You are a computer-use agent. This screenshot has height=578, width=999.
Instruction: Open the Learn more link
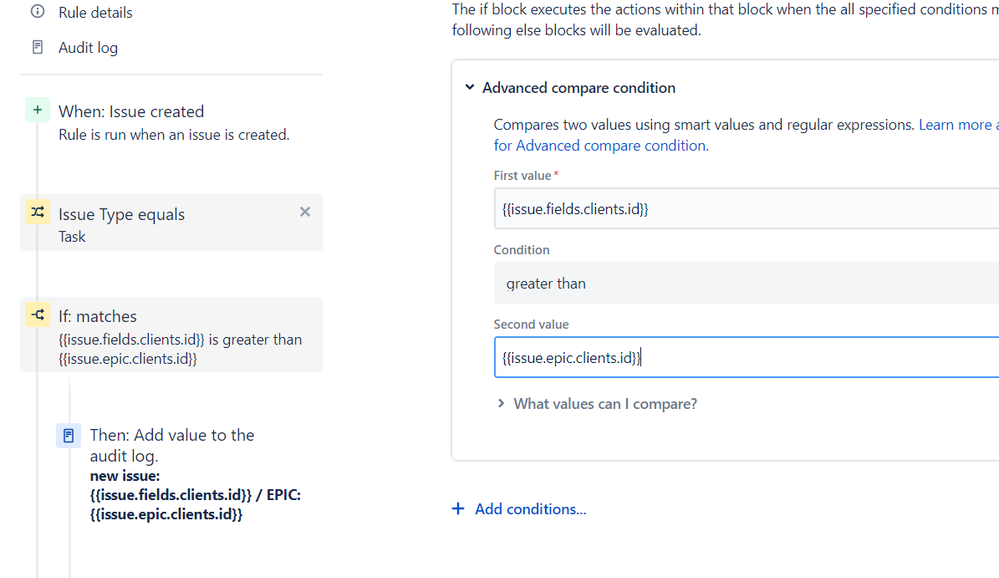[955, 125]
